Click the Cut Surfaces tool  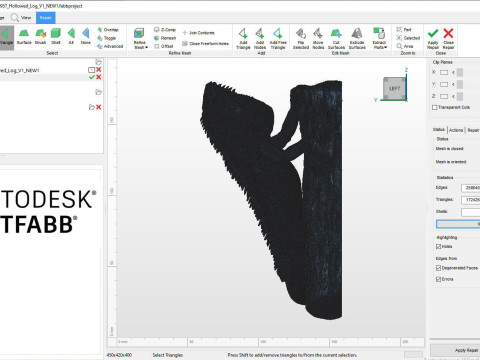[336, 39]
